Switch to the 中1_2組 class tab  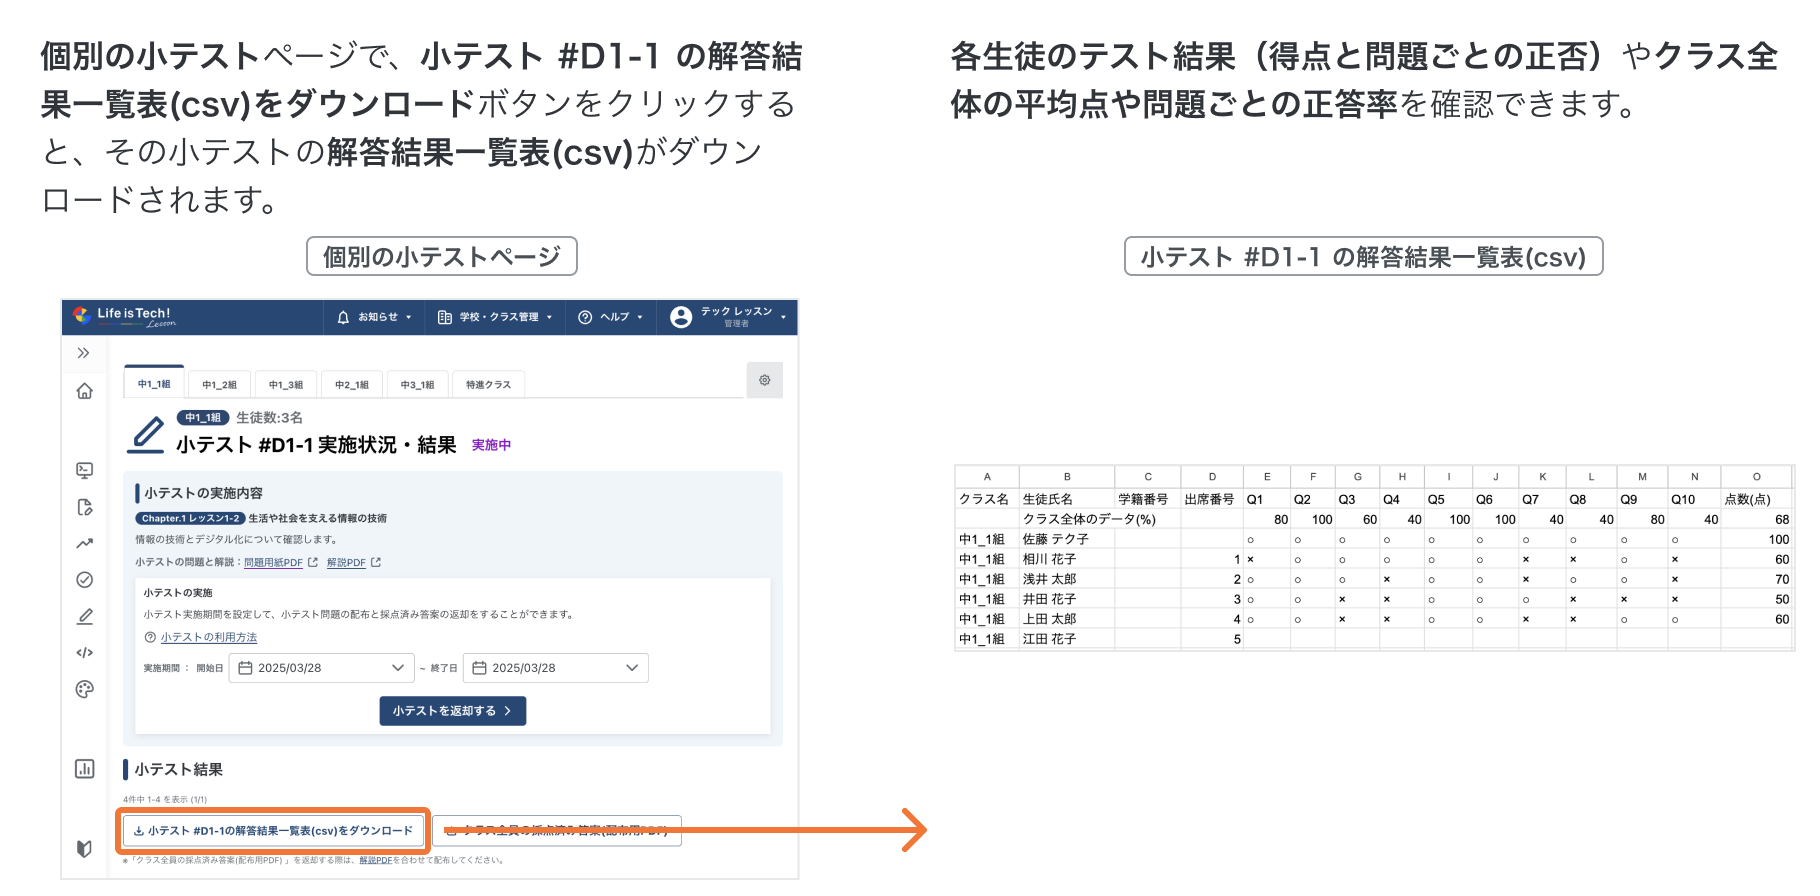pyautogui.click(x=219, y=385)
